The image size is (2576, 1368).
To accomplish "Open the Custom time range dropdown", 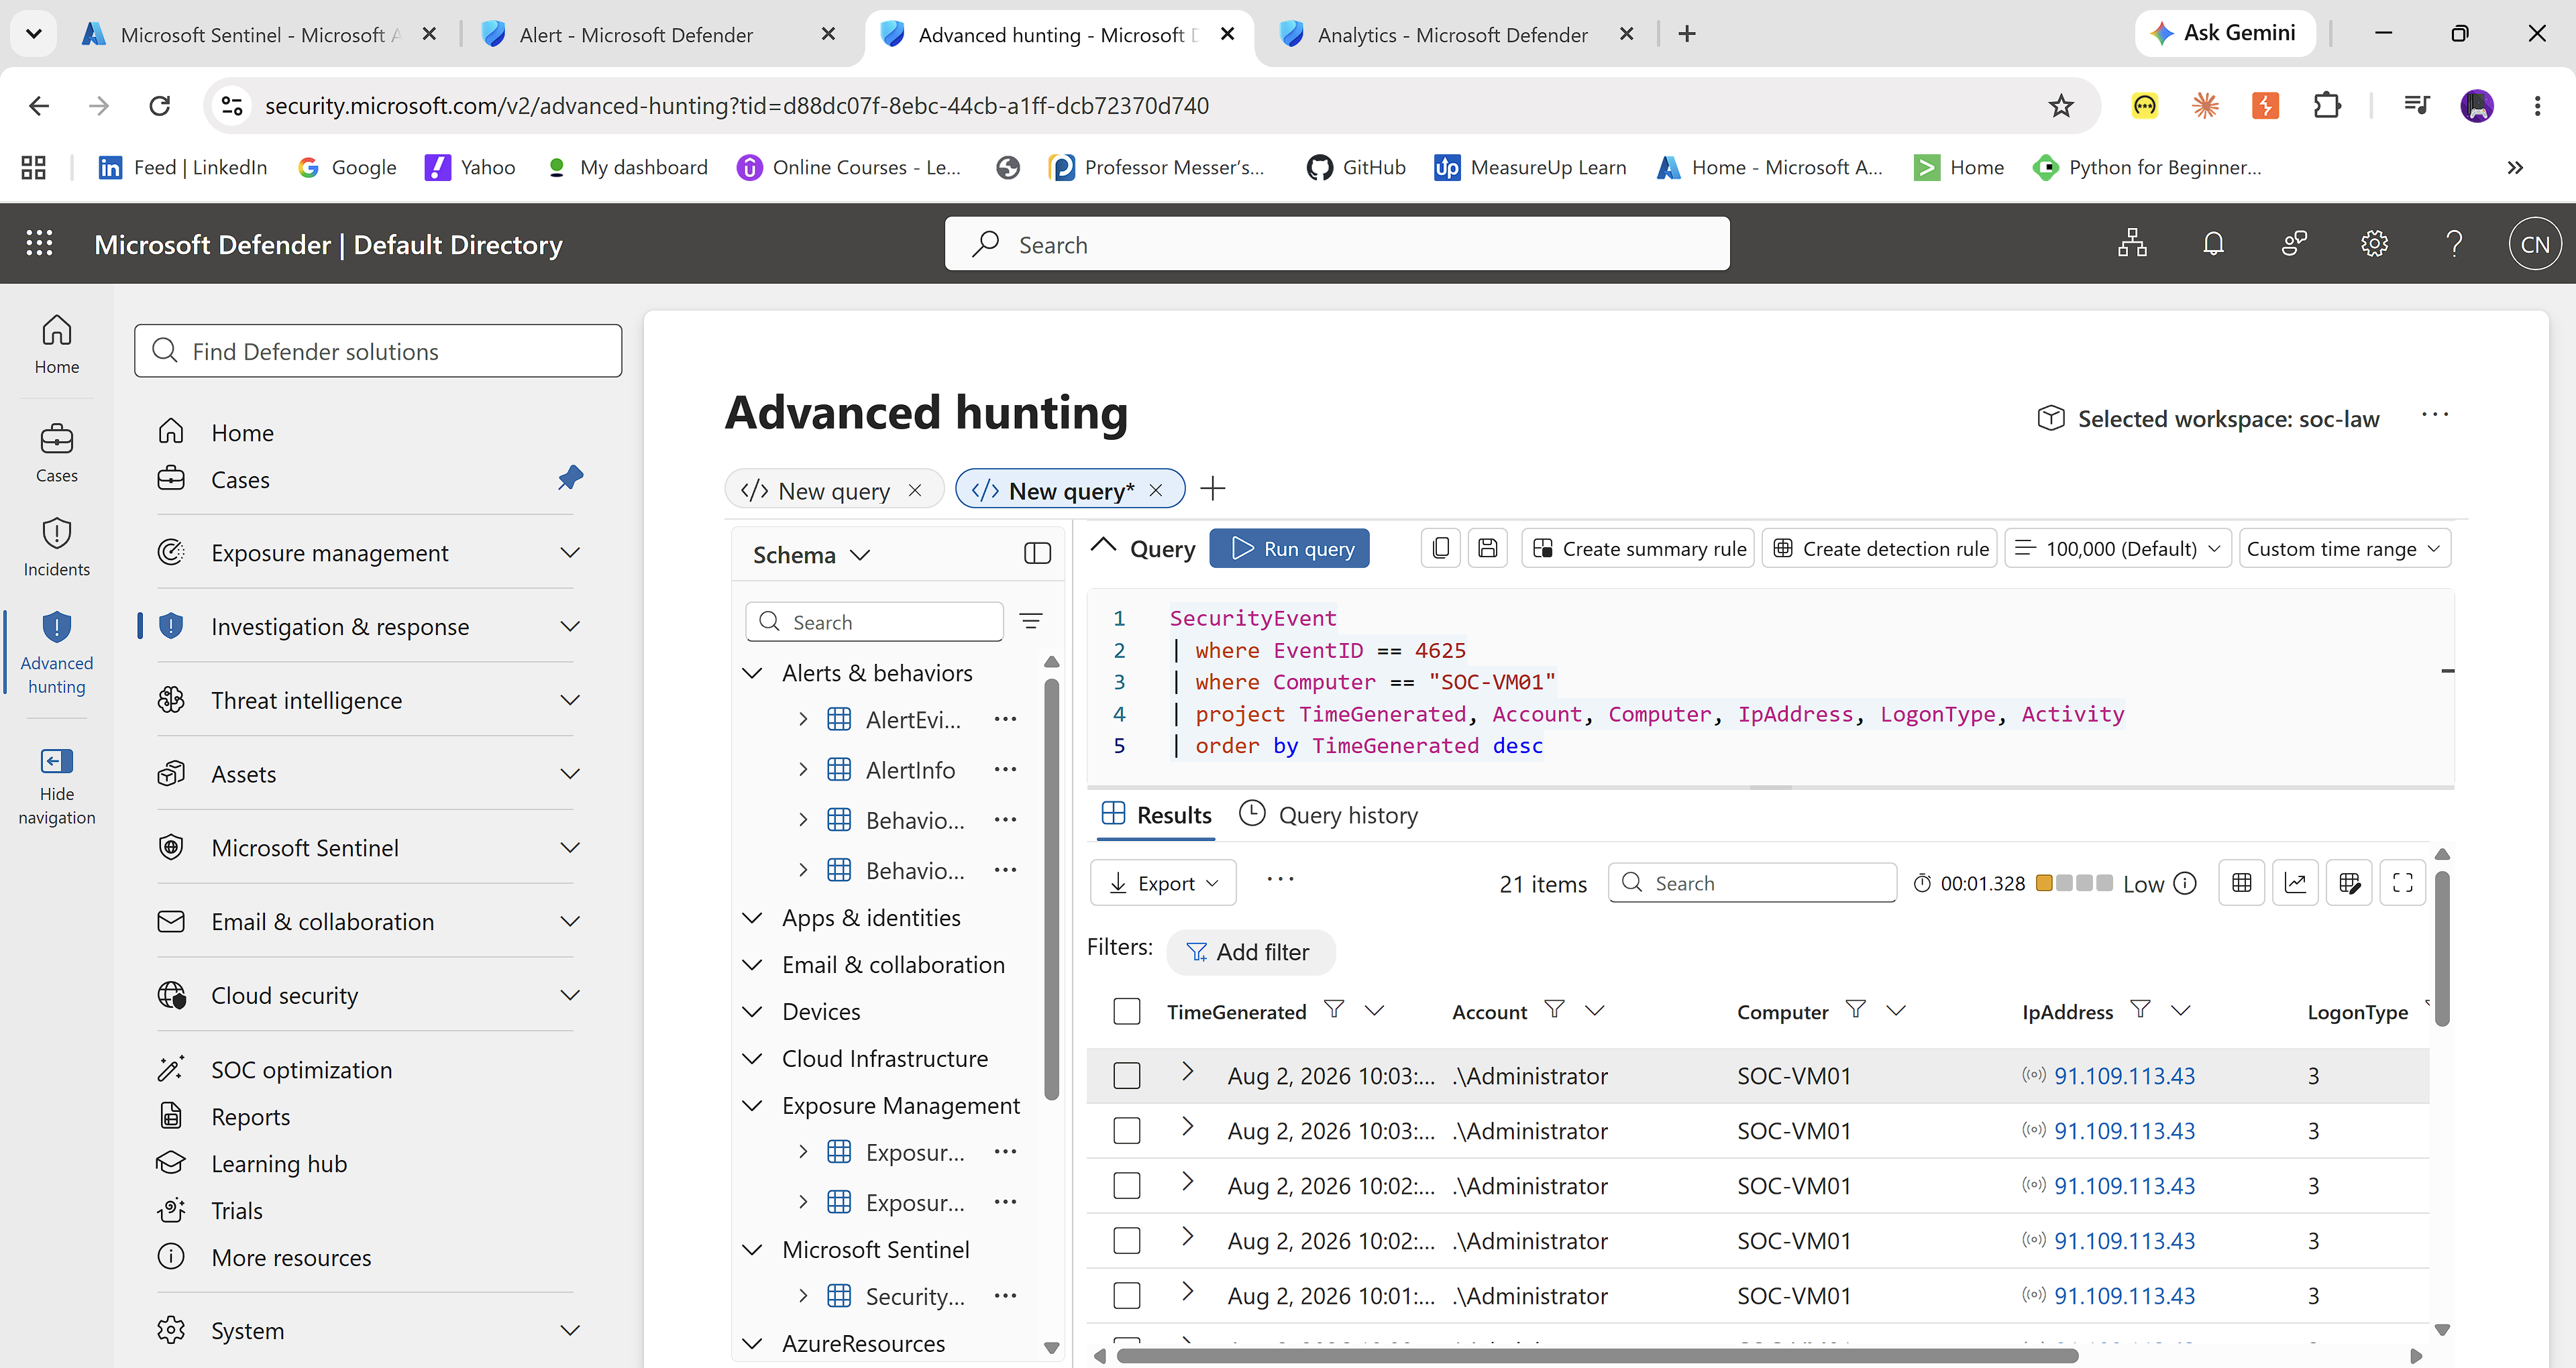I will 2344,548.
